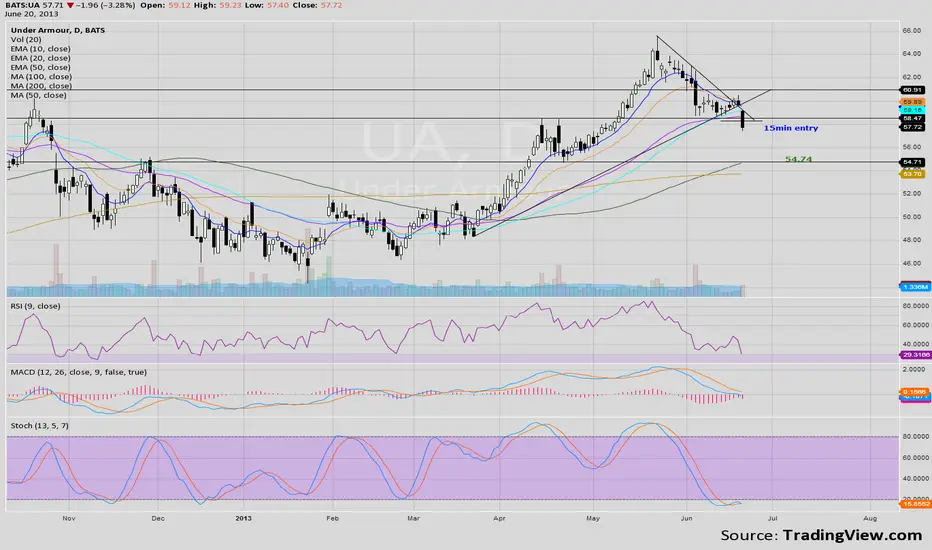Click the Feb label on time axis
The image size is (932, 550).
click(x=332, y=518)
